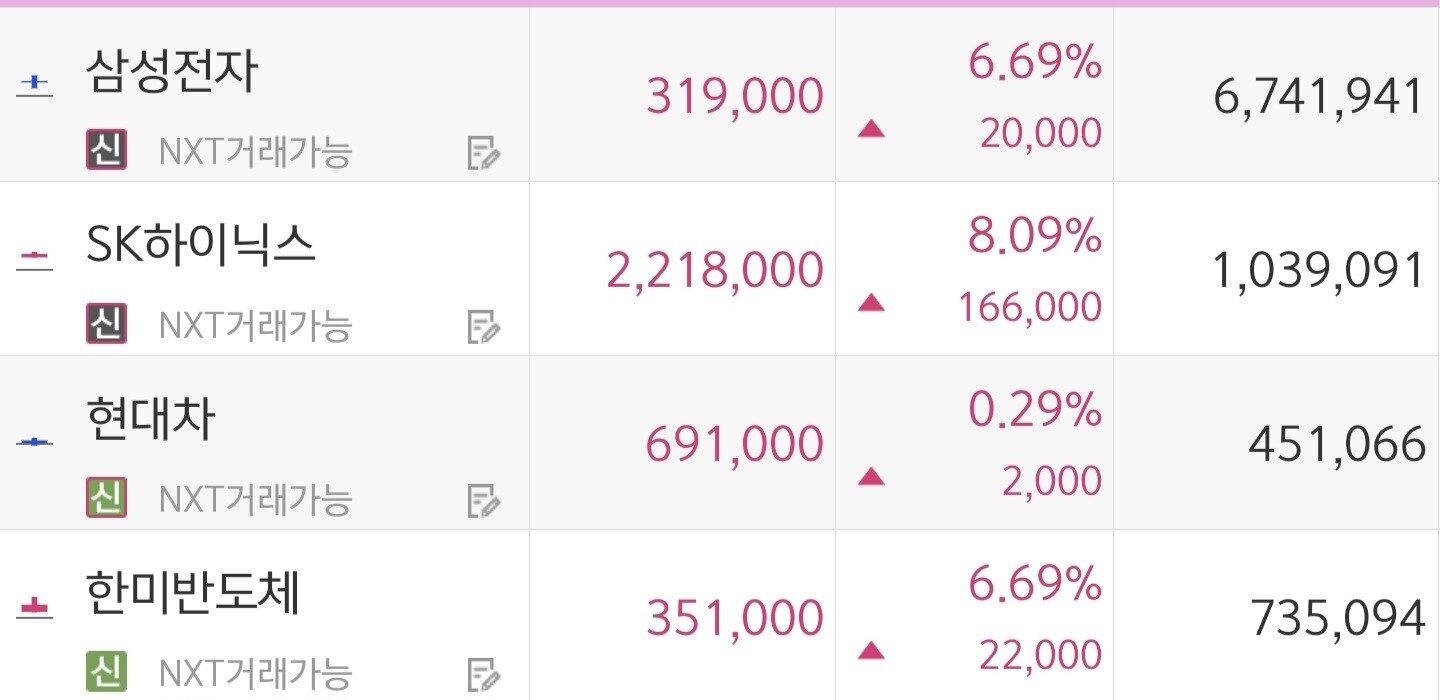Click the 신 credit badge under 삼성전자
Image resolution: width=1440 pixels, height=700 pixels.
point(106,151)
